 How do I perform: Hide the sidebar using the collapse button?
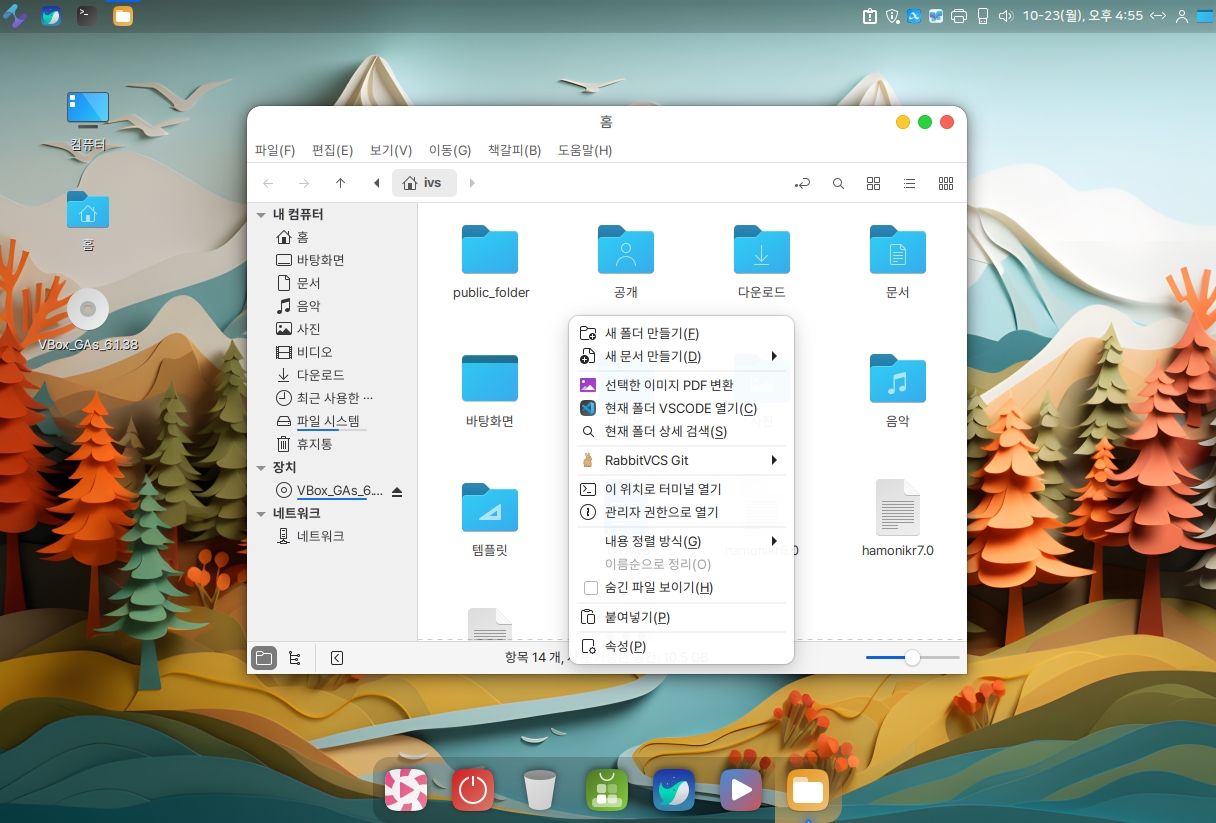[337, 658]
